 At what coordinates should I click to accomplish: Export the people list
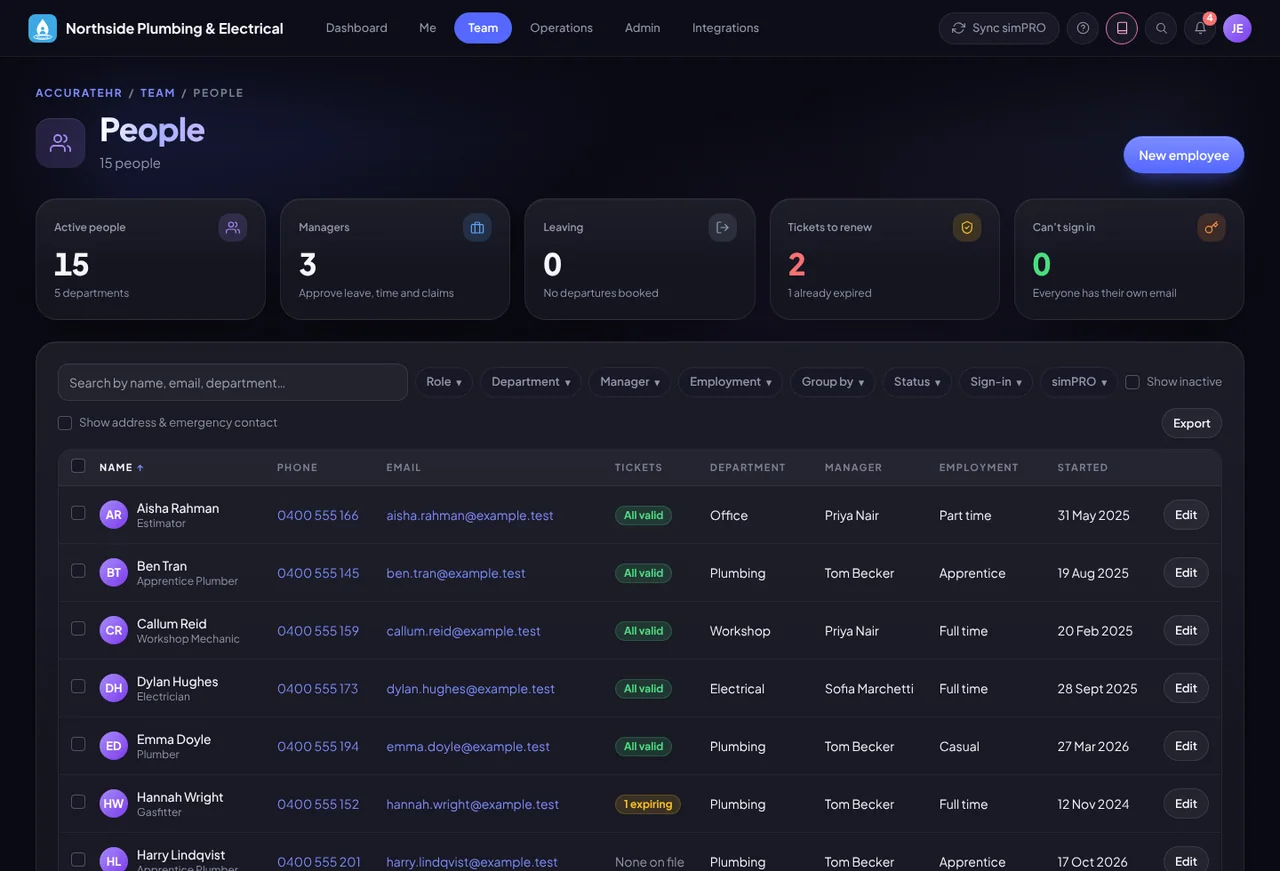click(1192, 423)
